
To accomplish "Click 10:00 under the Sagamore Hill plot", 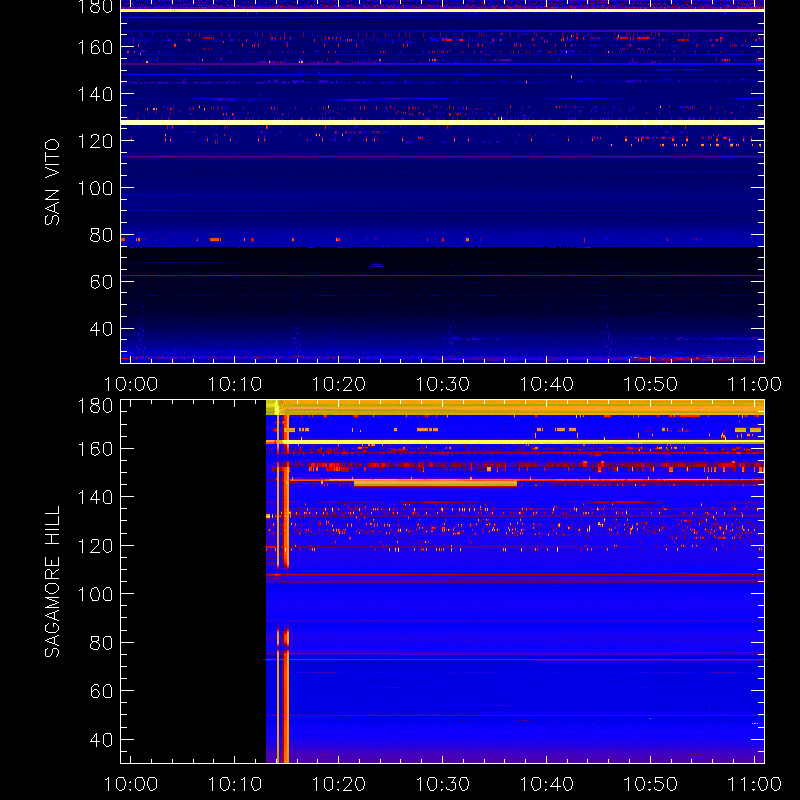I will [131, 784].
